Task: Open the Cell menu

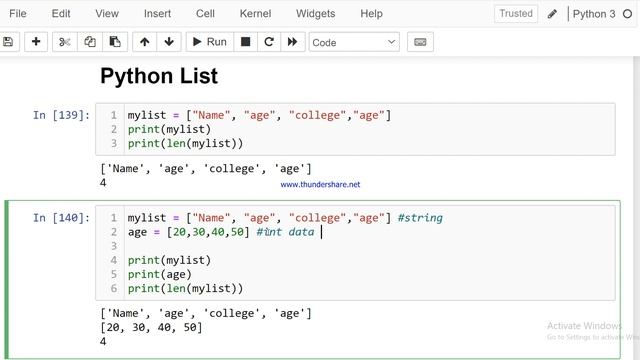Action: [x=205, y=13]
